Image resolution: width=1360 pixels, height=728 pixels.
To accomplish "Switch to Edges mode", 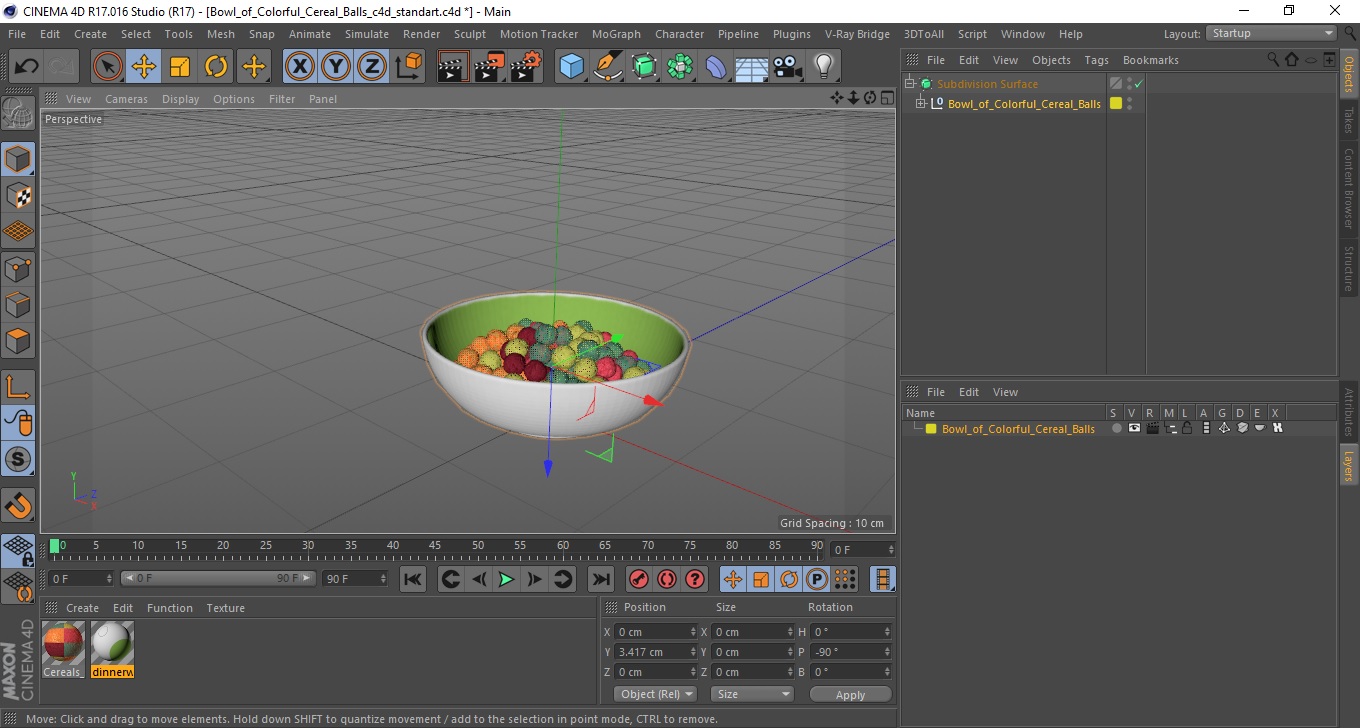I will [x=18, y=304].
